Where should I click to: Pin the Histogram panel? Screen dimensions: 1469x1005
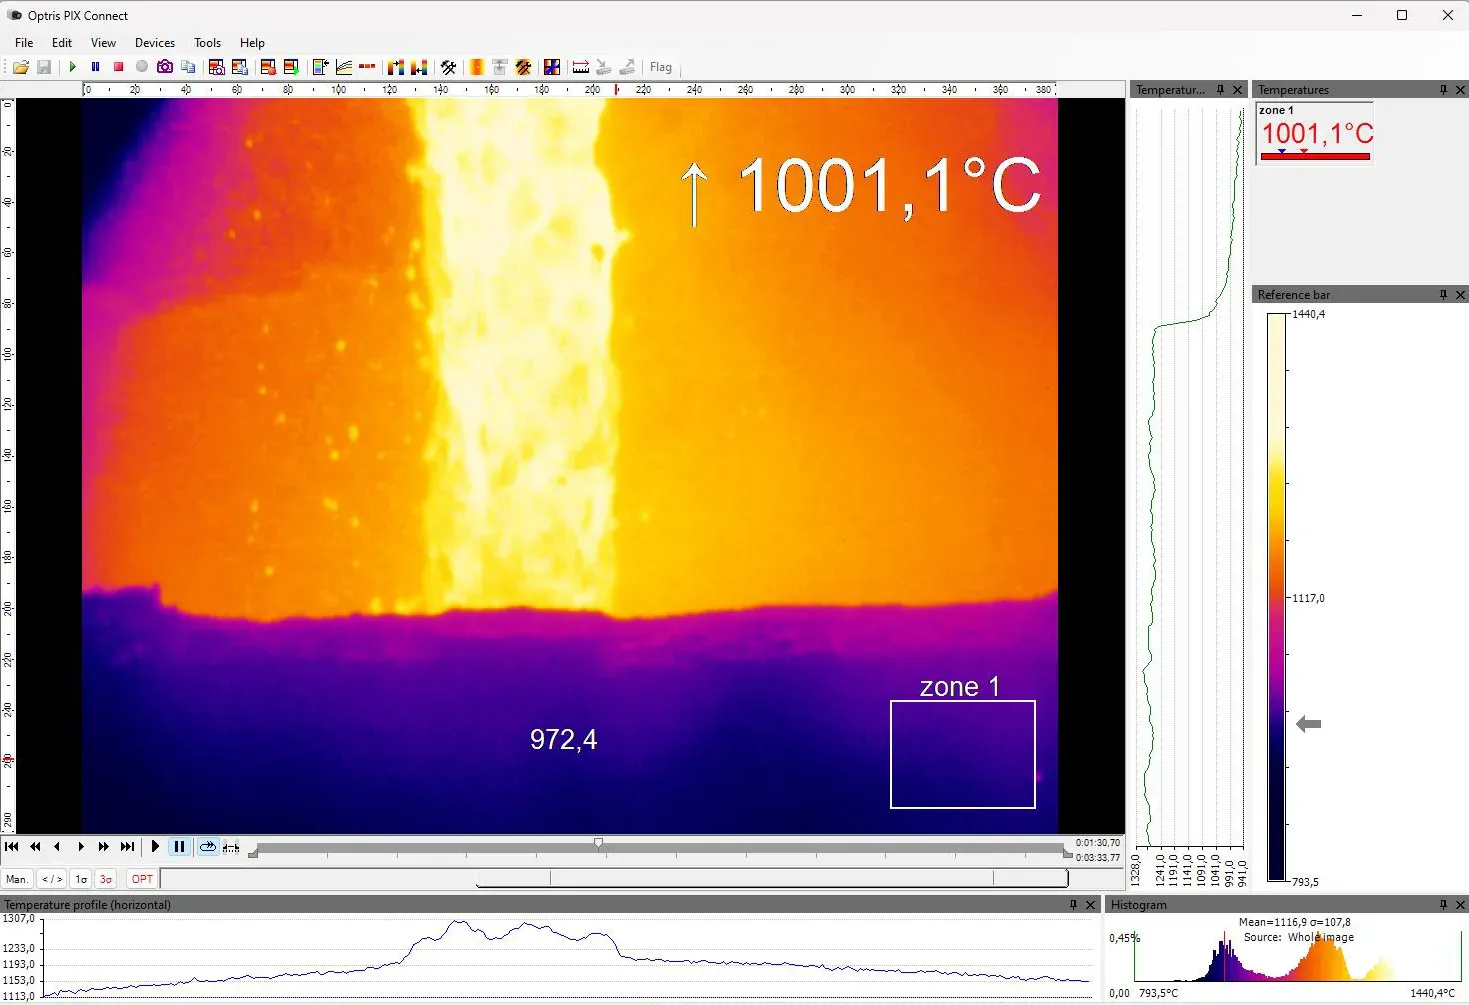click(1443, 905)
